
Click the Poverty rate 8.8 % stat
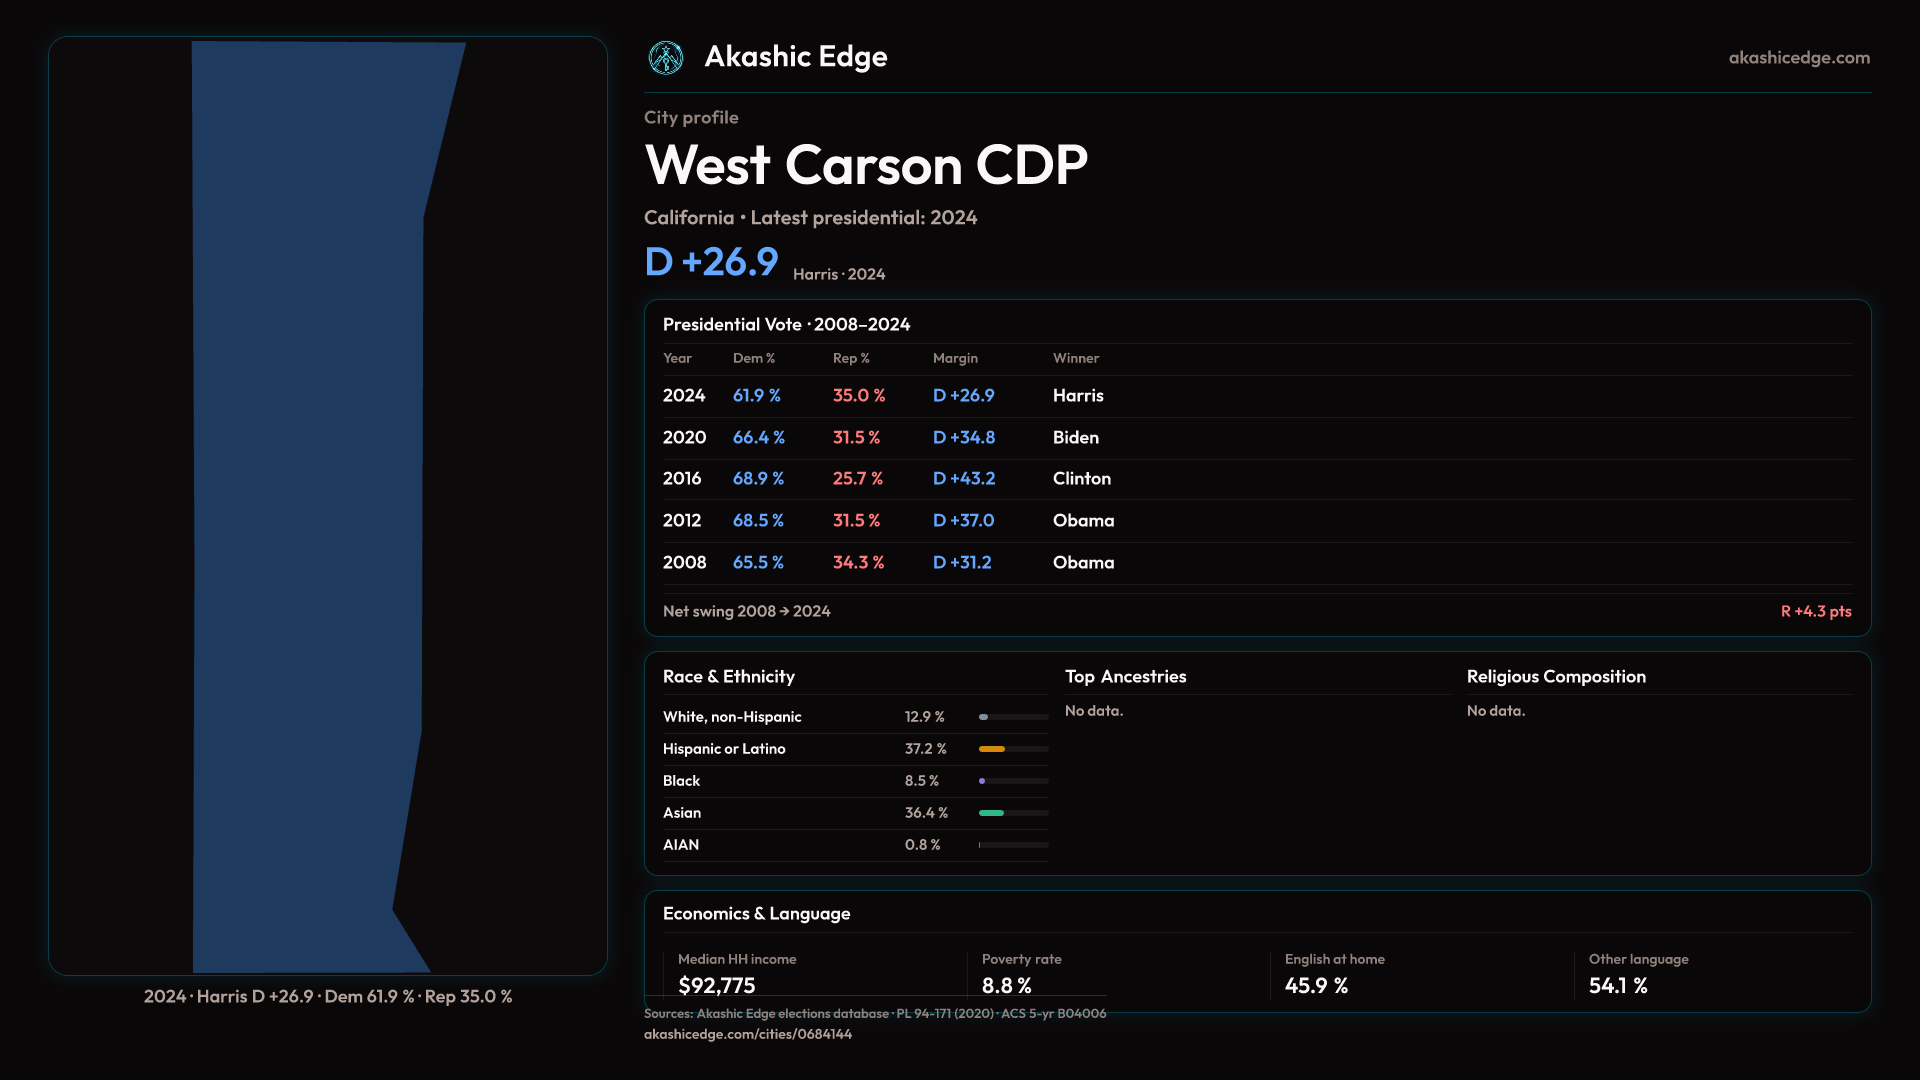tap(1006, 985)
